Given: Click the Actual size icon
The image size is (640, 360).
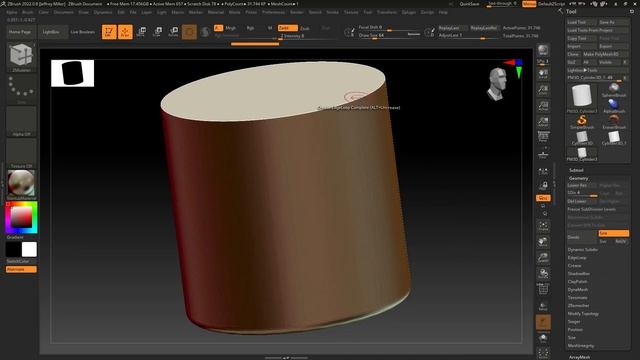Looking at the screenshot, I should click(543, 106).
